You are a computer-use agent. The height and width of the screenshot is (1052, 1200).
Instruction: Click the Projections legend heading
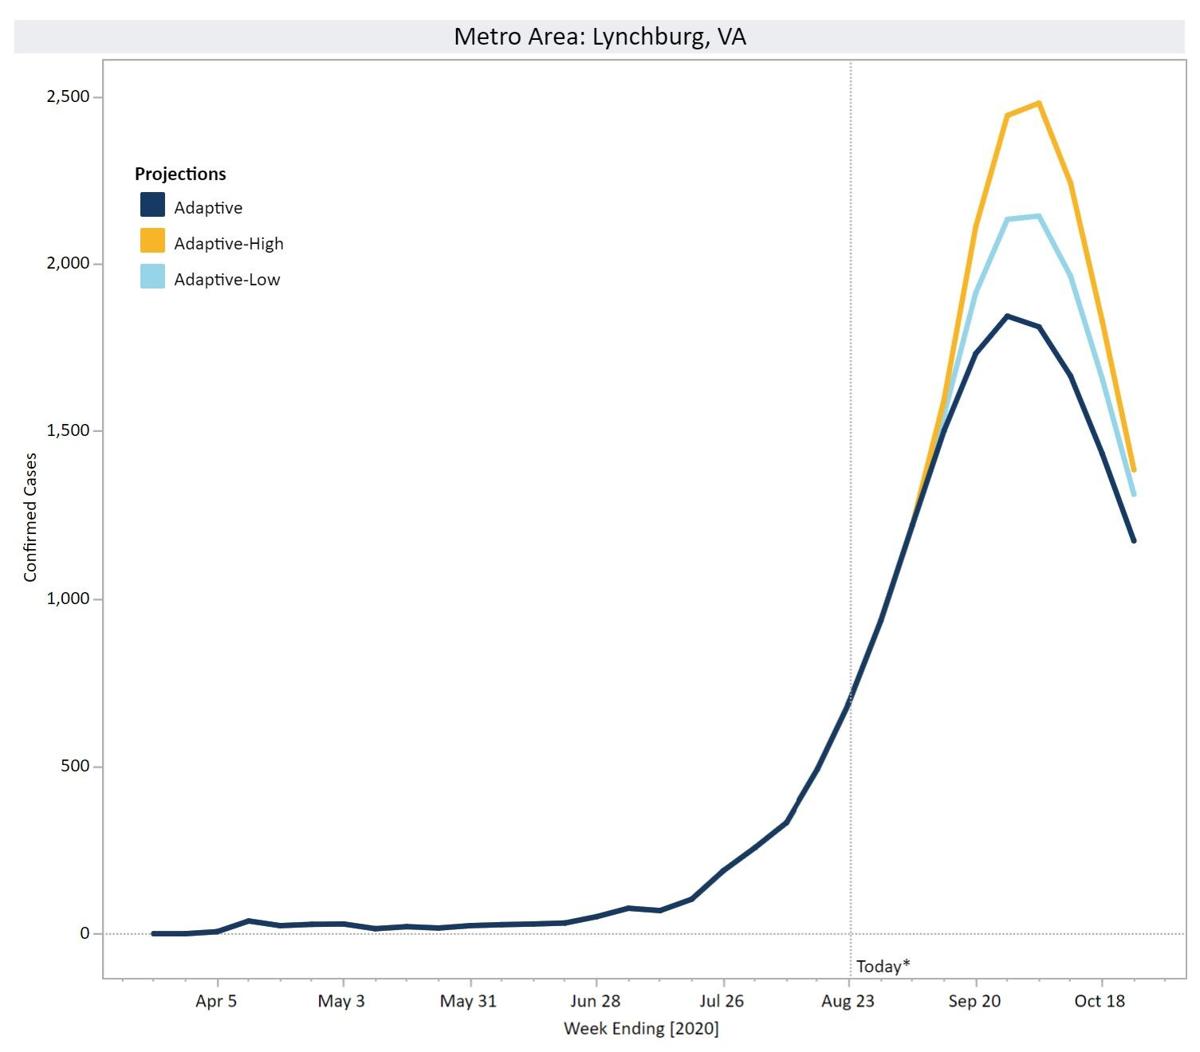coord(180,174)
